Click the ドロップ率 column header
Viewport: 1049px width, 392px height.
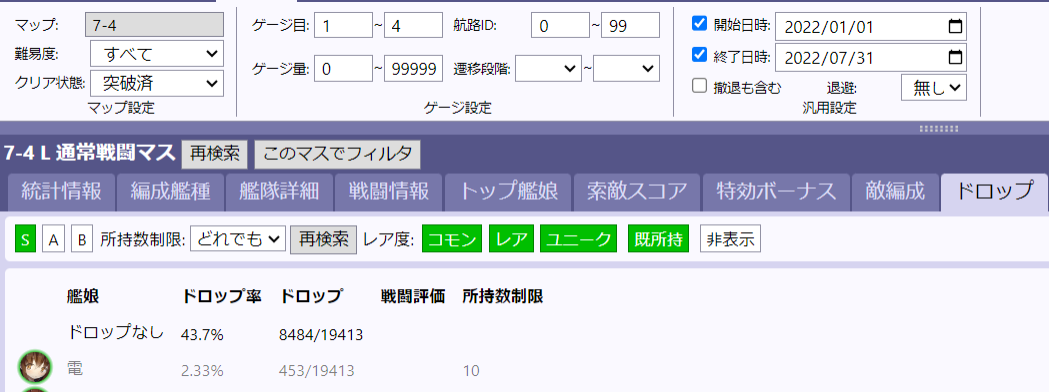click(221, 296)
